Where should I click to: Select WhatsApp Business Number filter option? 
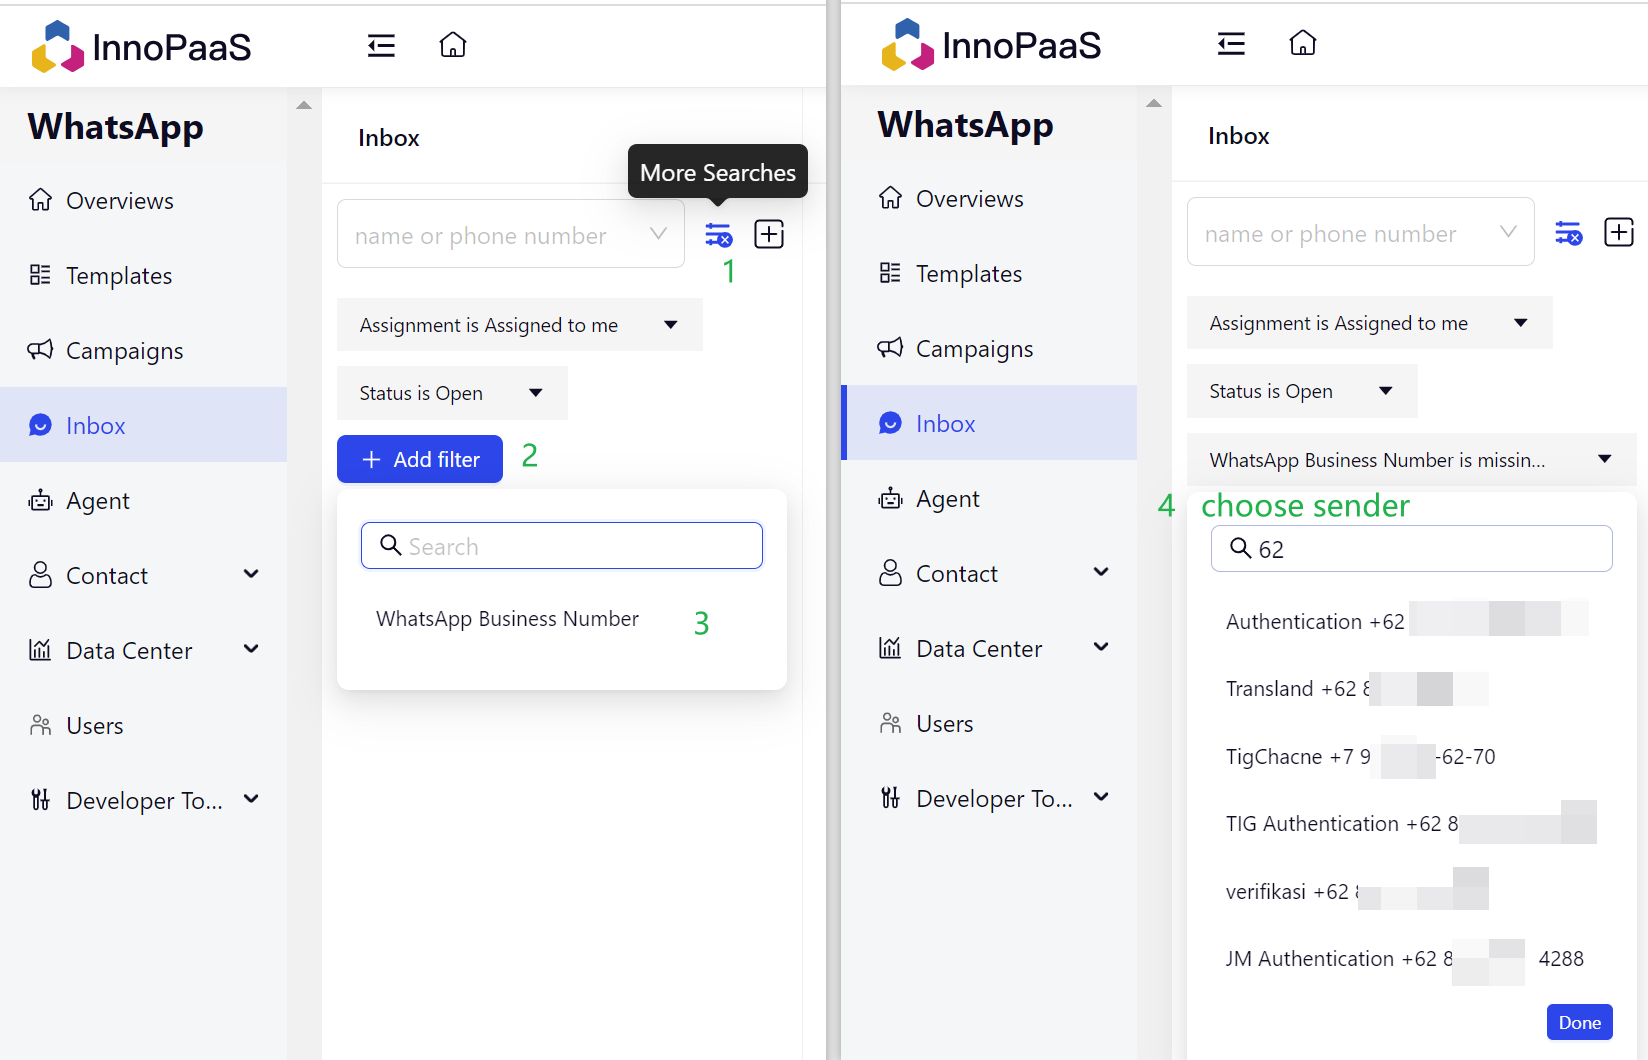point(507,619)
